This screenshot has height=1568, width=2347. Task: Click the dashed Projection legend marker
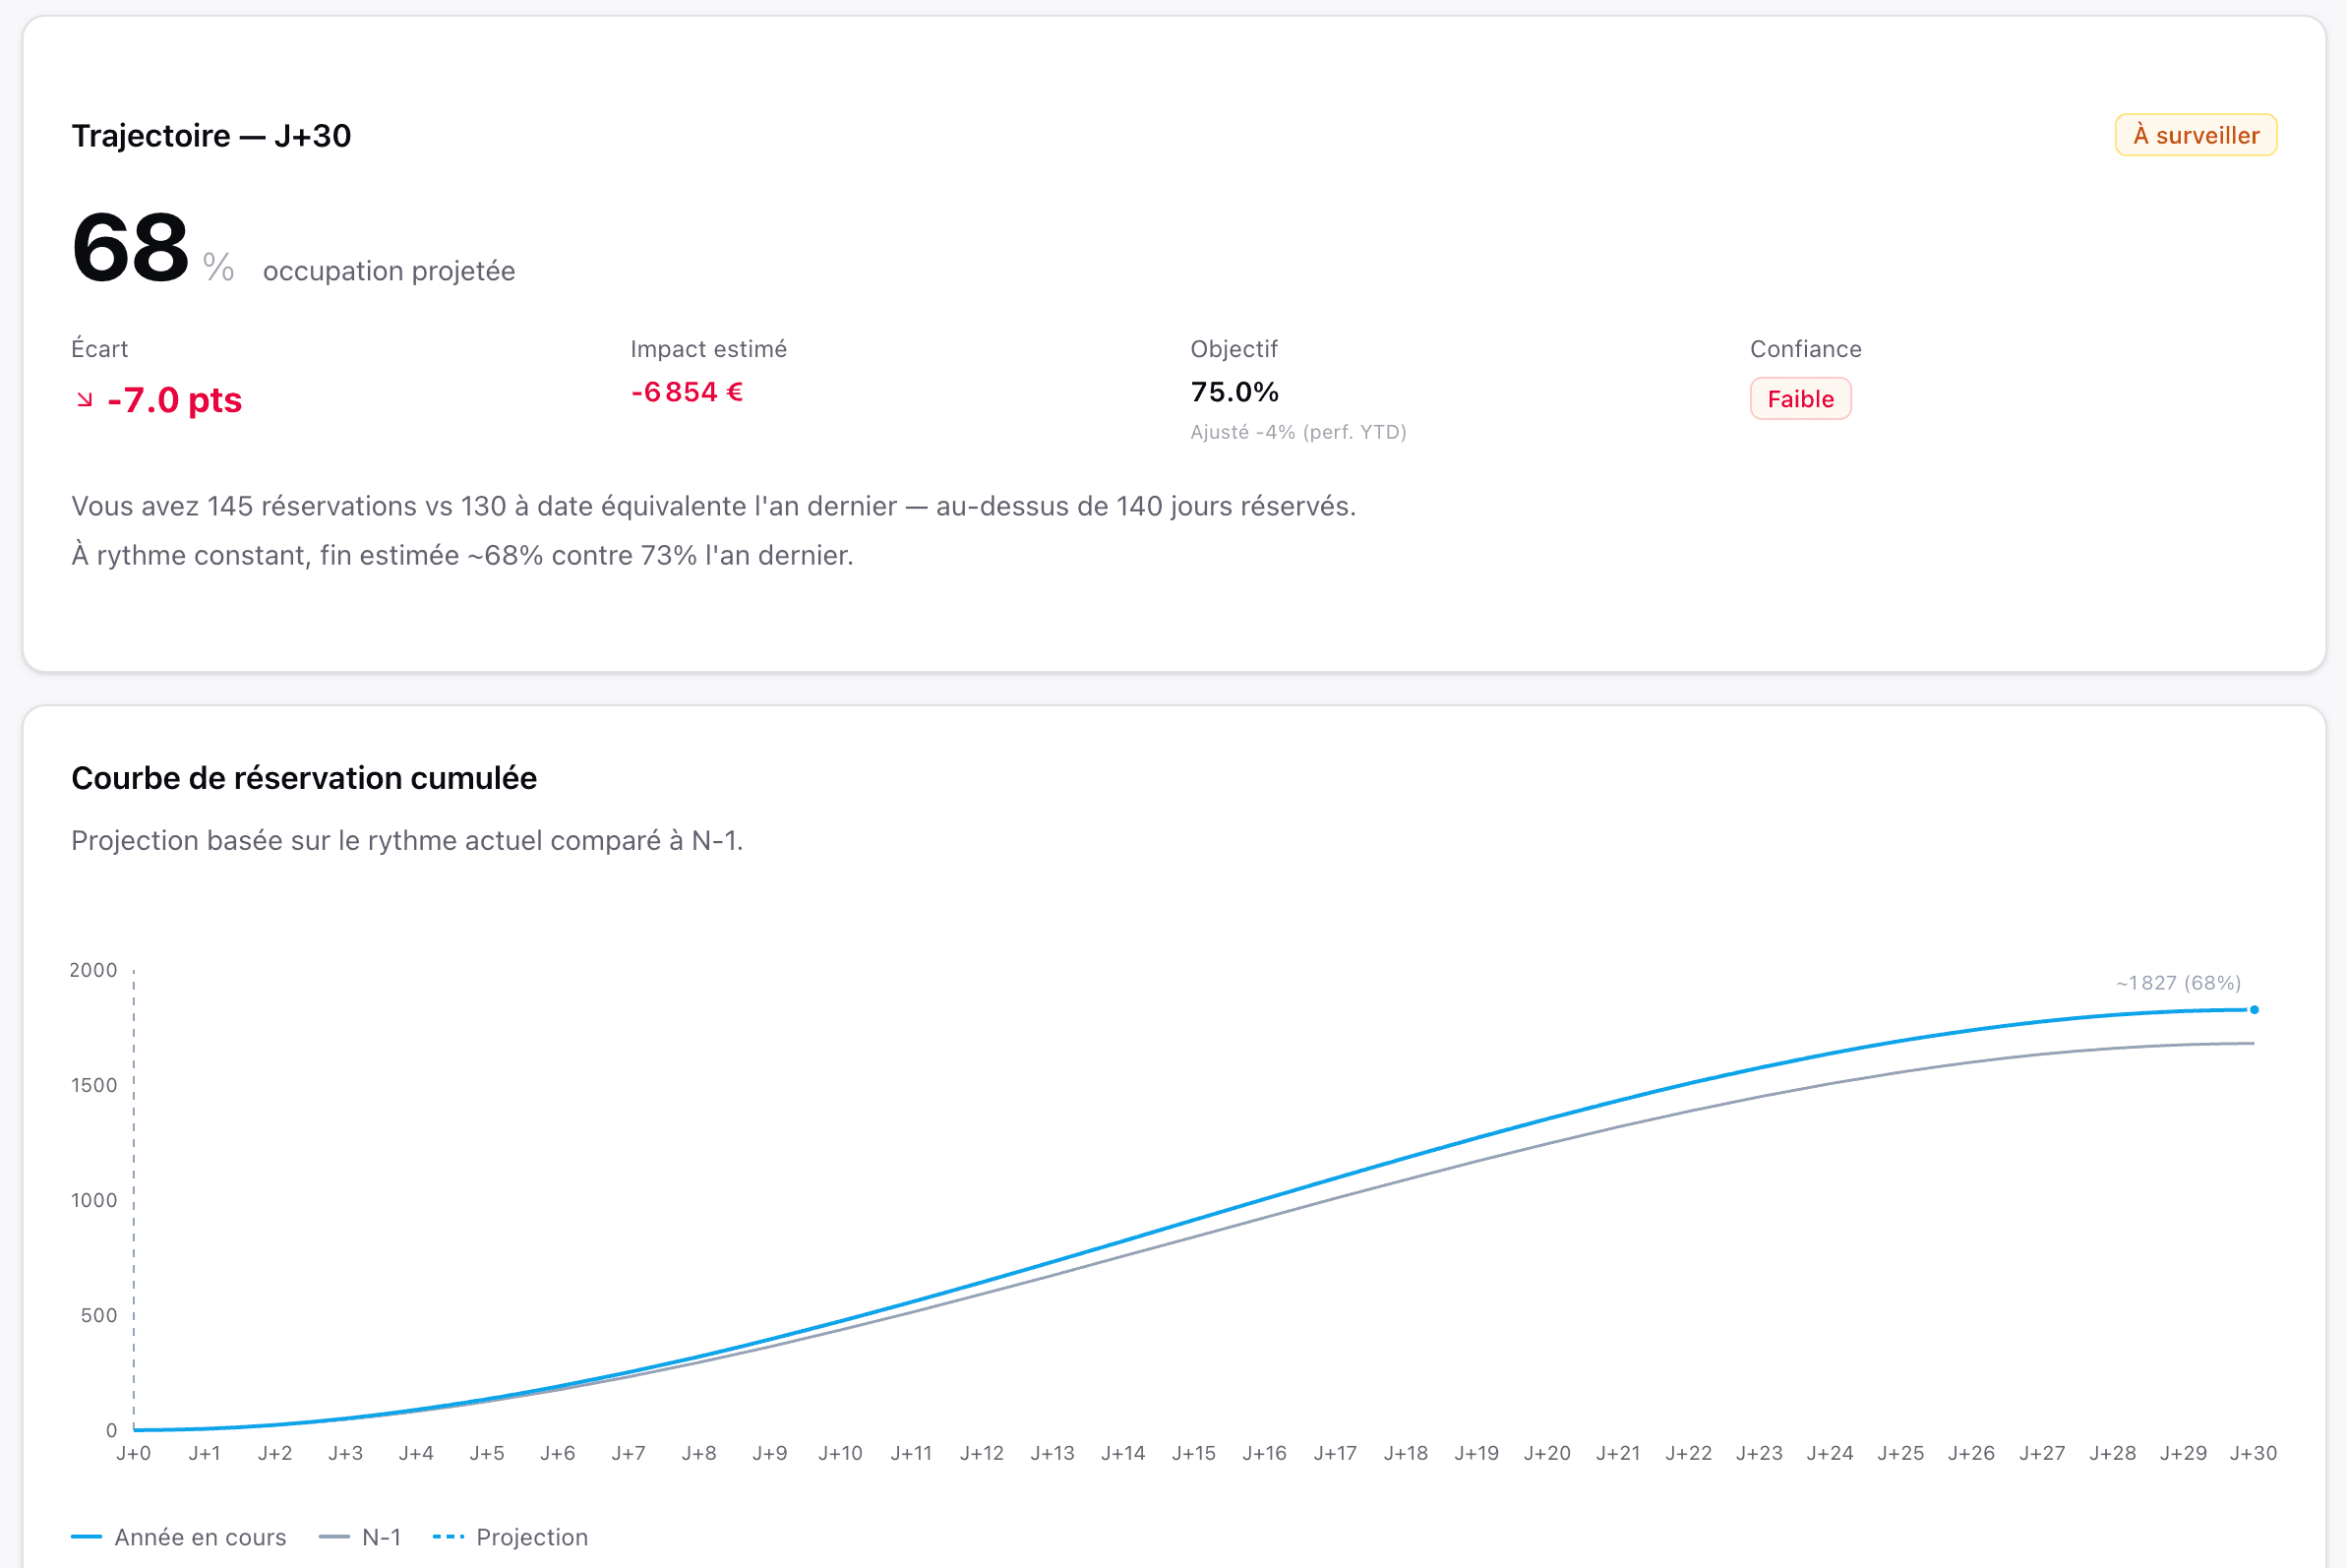click(x=448, y=1537)
